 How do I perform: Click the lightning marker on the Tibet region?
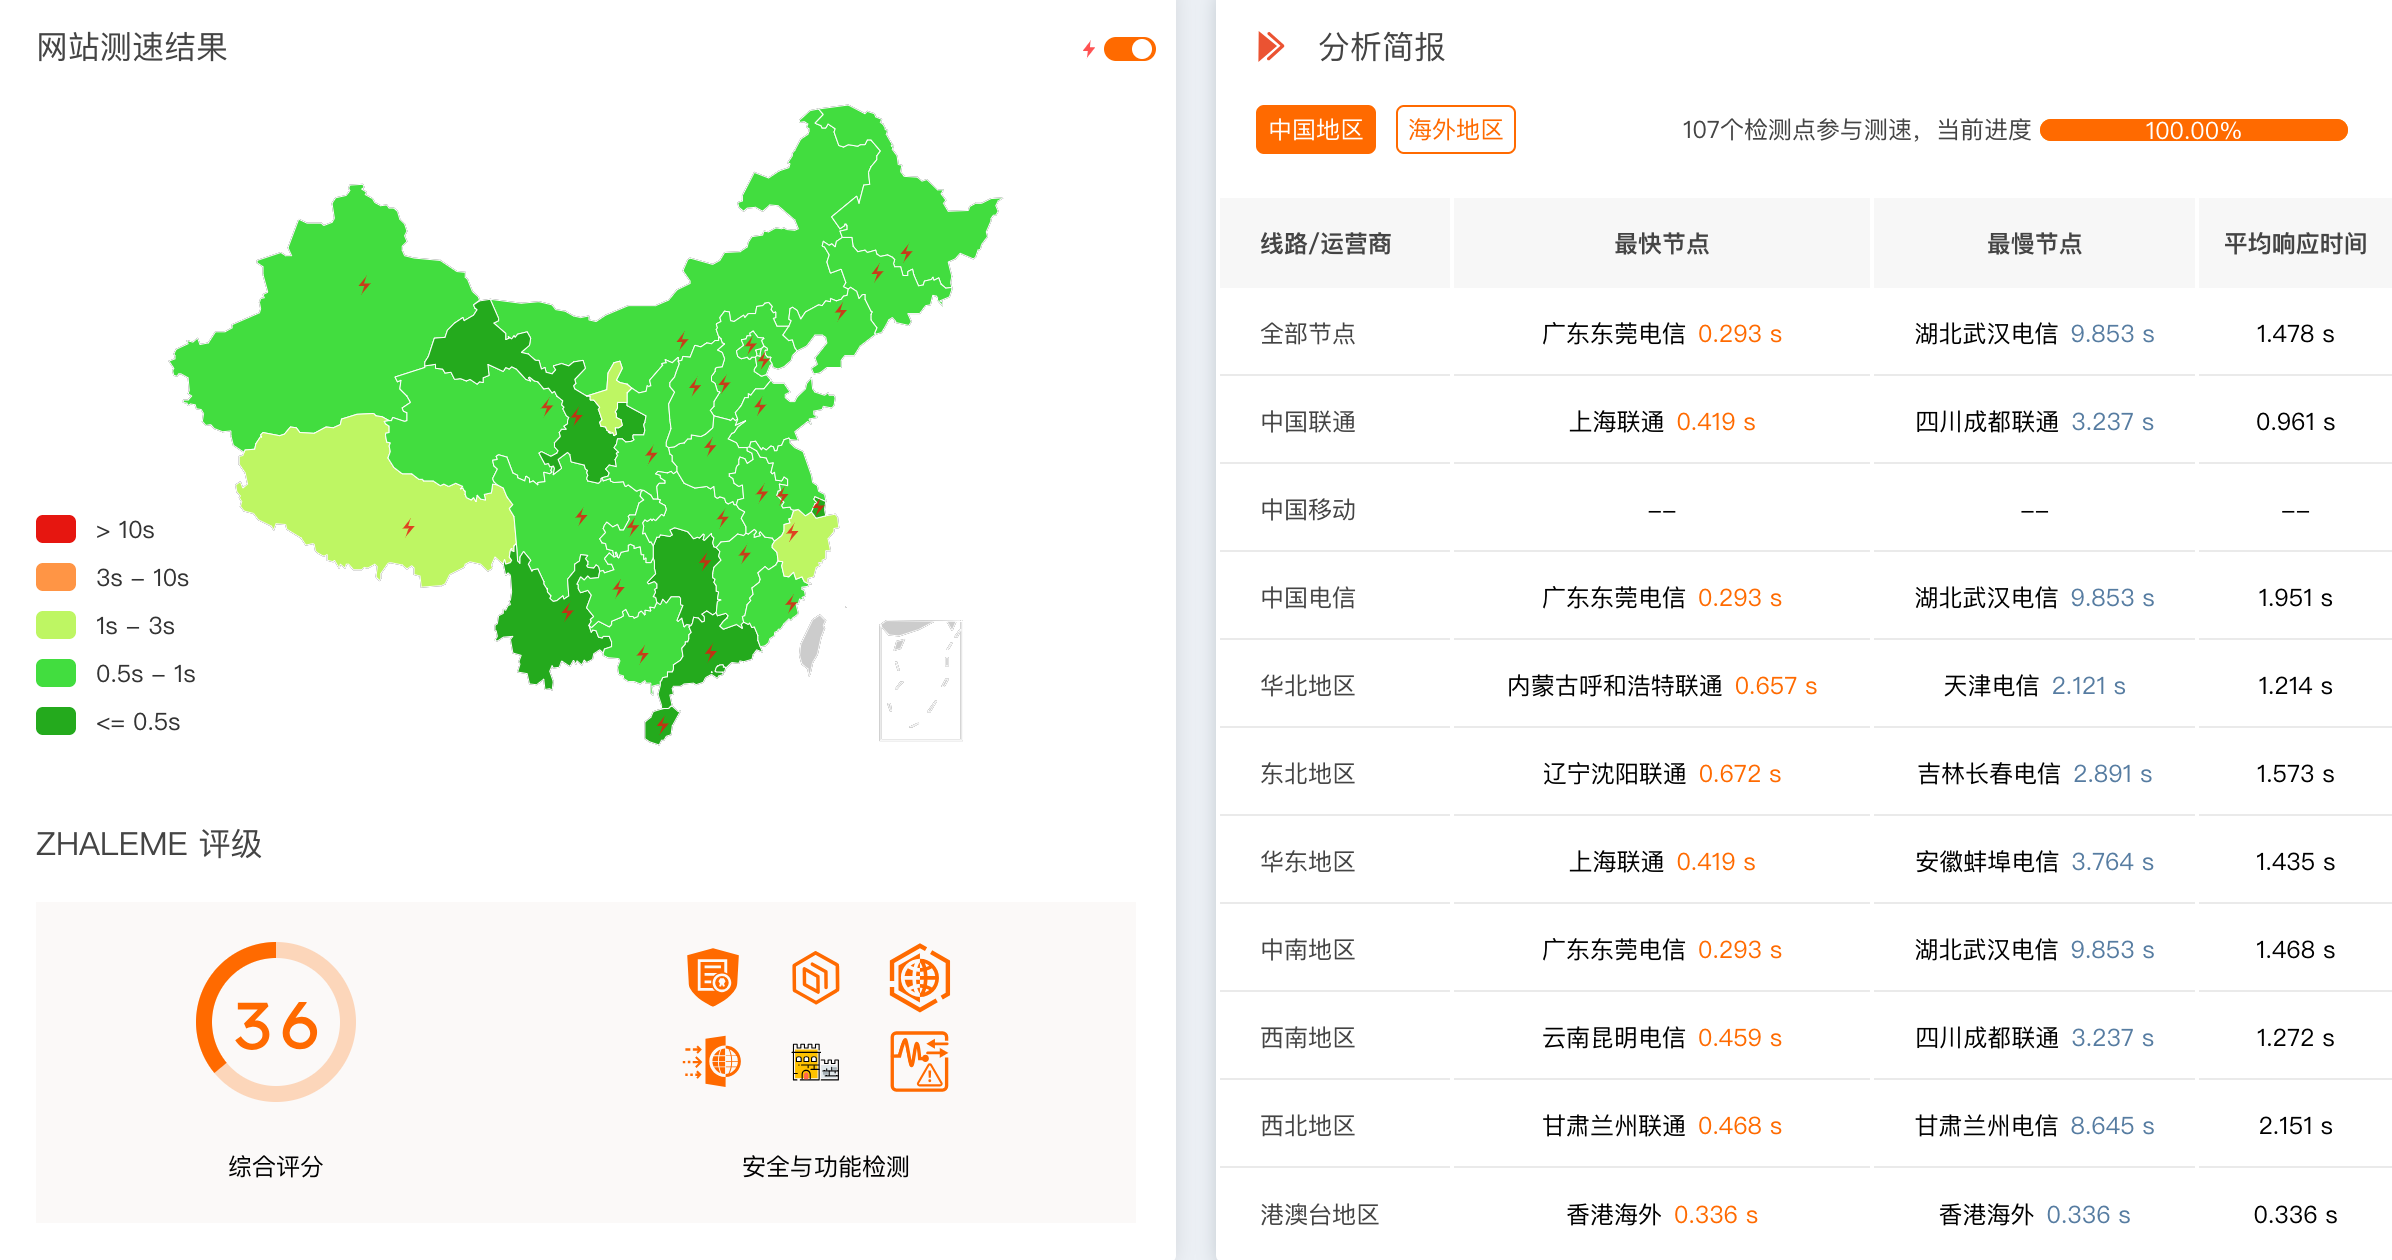pyautogui.click(x=409, y=527)
